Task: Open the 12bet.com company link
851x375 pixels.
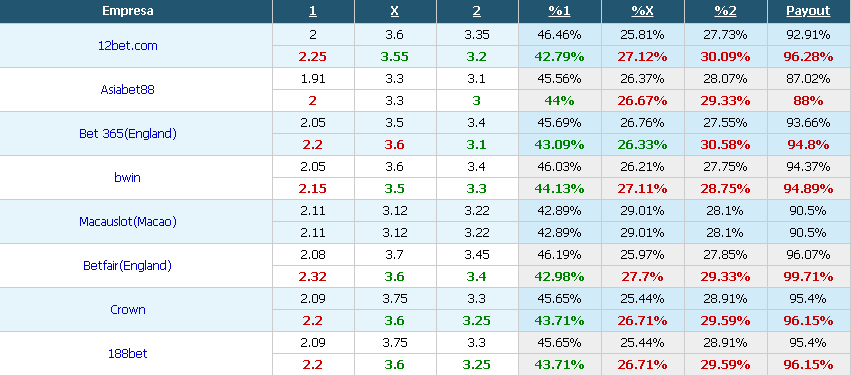Action: point(128,46)
